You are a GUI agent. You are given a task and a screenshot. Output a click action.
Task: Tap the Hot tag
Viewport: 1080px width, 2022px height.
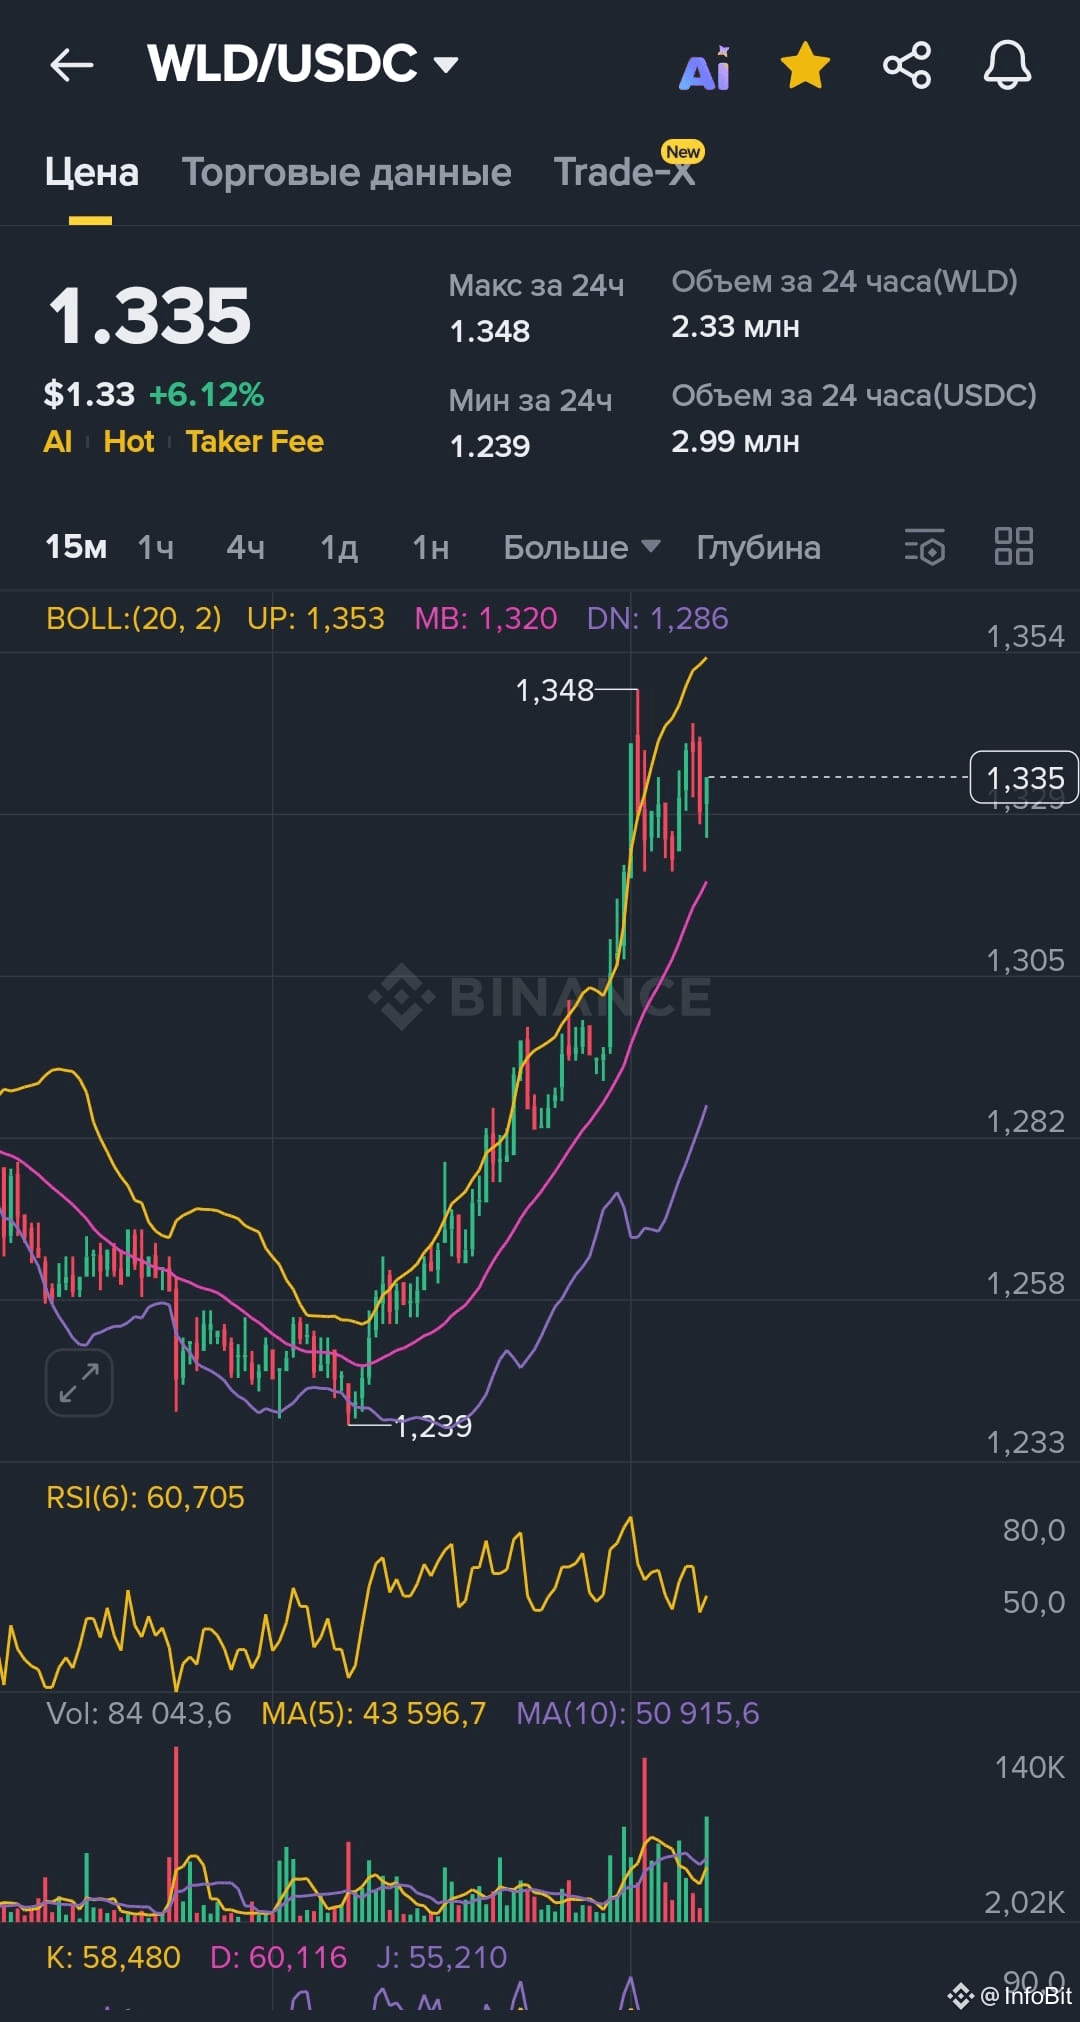(129, 442)
